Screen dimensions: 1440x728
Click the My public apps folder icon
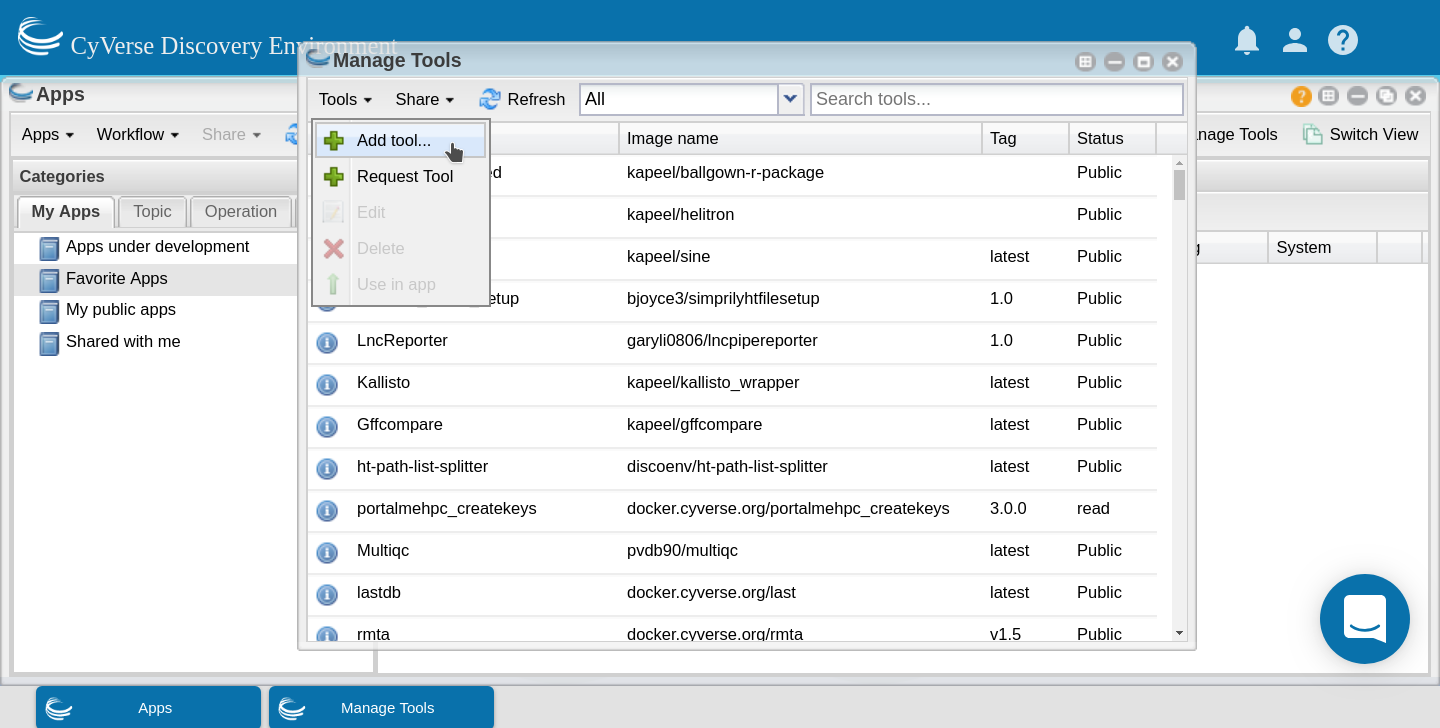[49, 311]
